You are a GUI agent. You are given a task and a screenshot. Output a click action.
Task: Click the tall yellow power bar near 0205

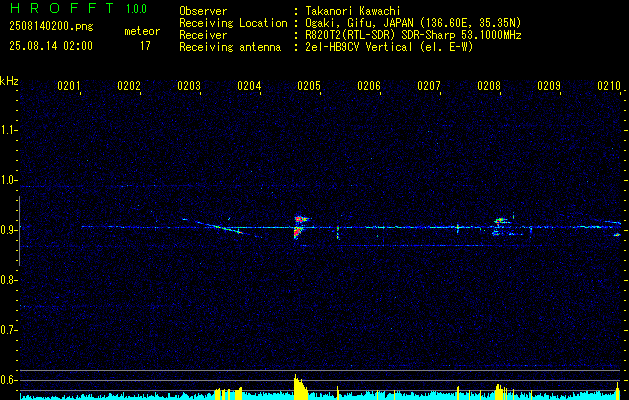click(x=300, y=387)
